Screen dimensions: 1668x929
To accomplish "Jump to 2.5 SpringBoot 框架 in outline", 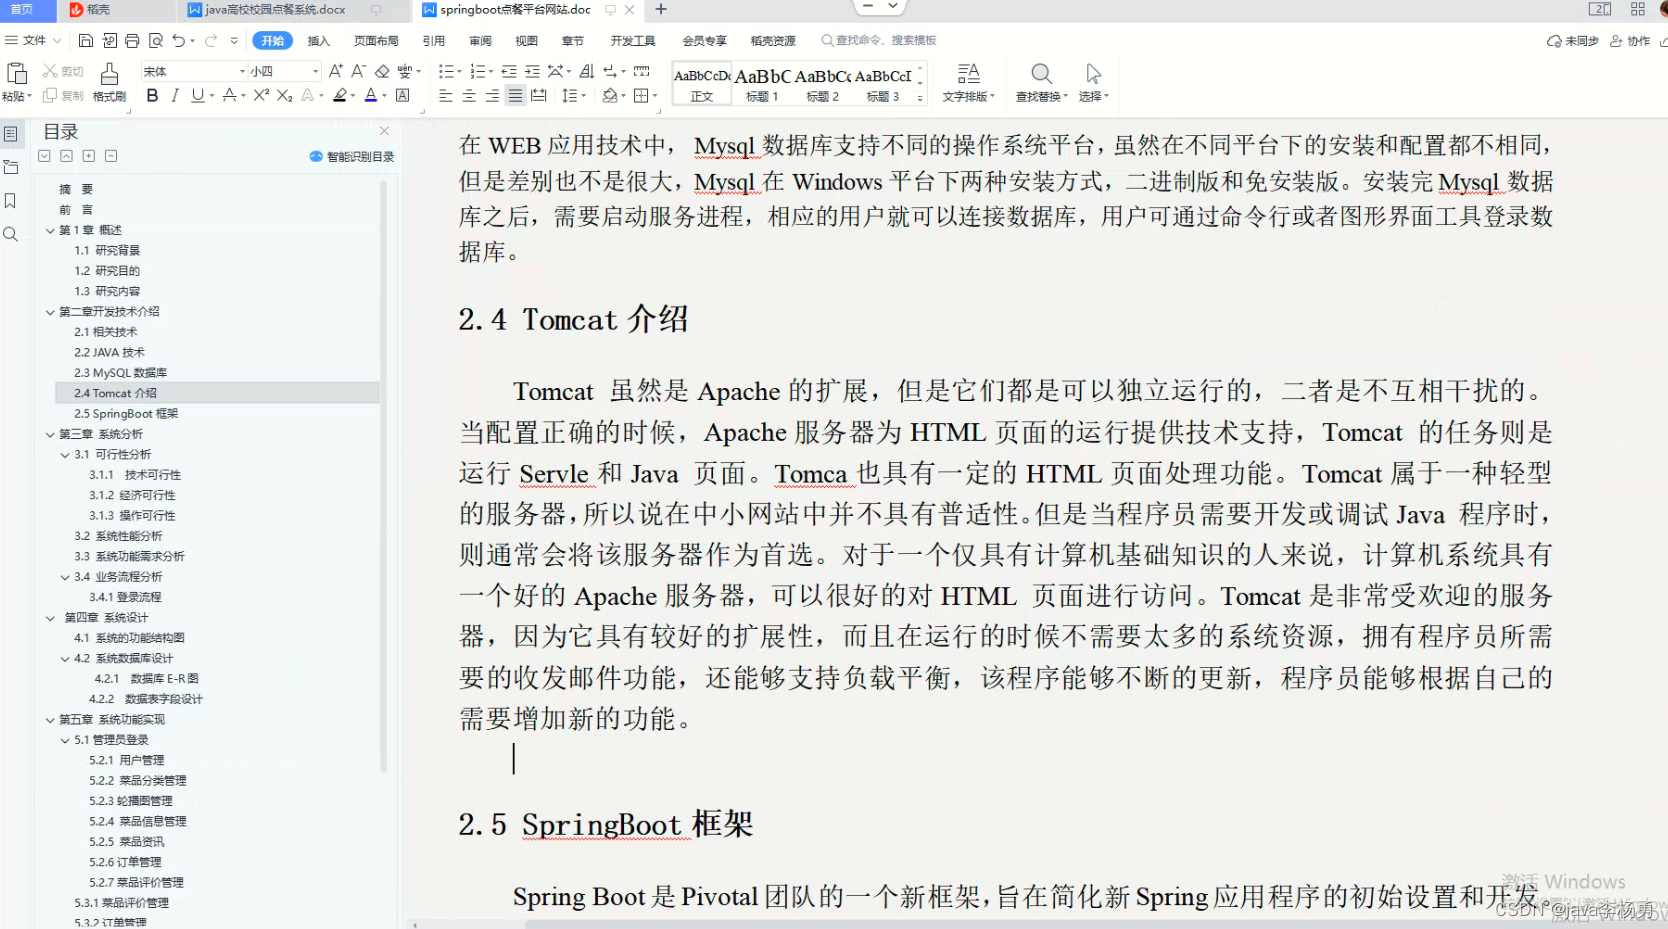I will [x=126, y=414].
